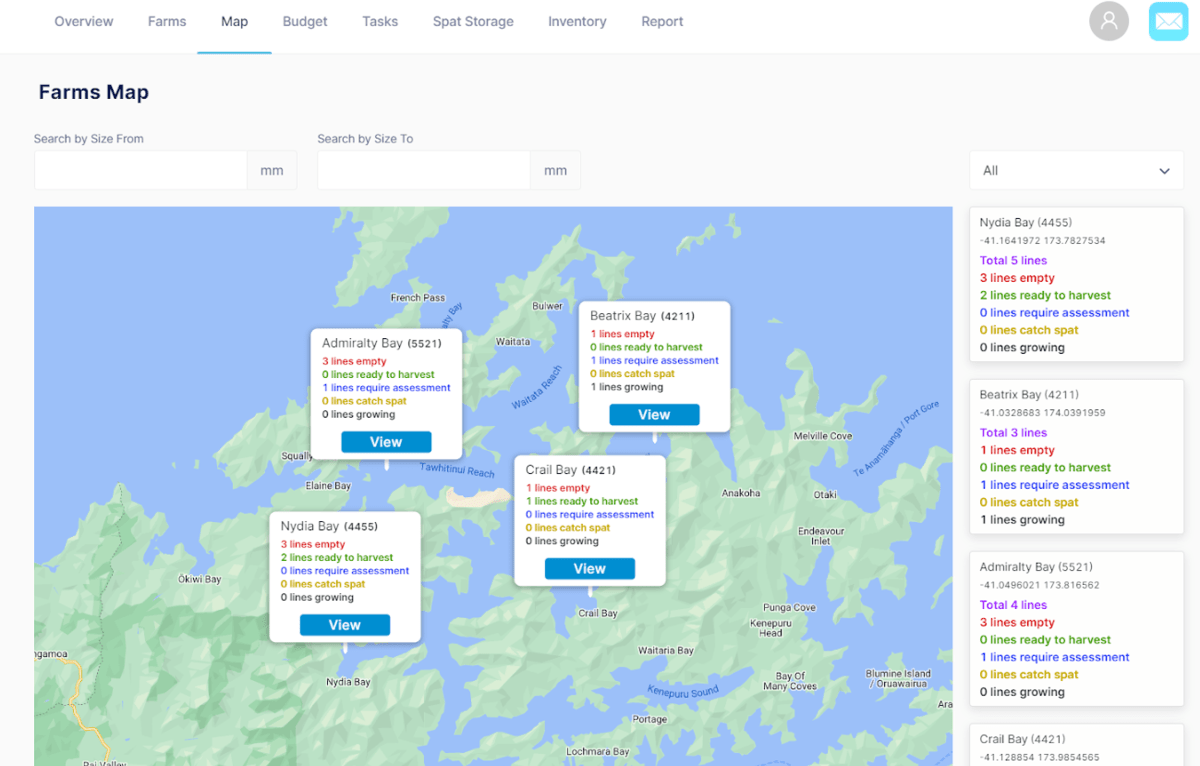Open the Tasks section
The width and height of the screenshot is (1200, 766).
(380, 21)
